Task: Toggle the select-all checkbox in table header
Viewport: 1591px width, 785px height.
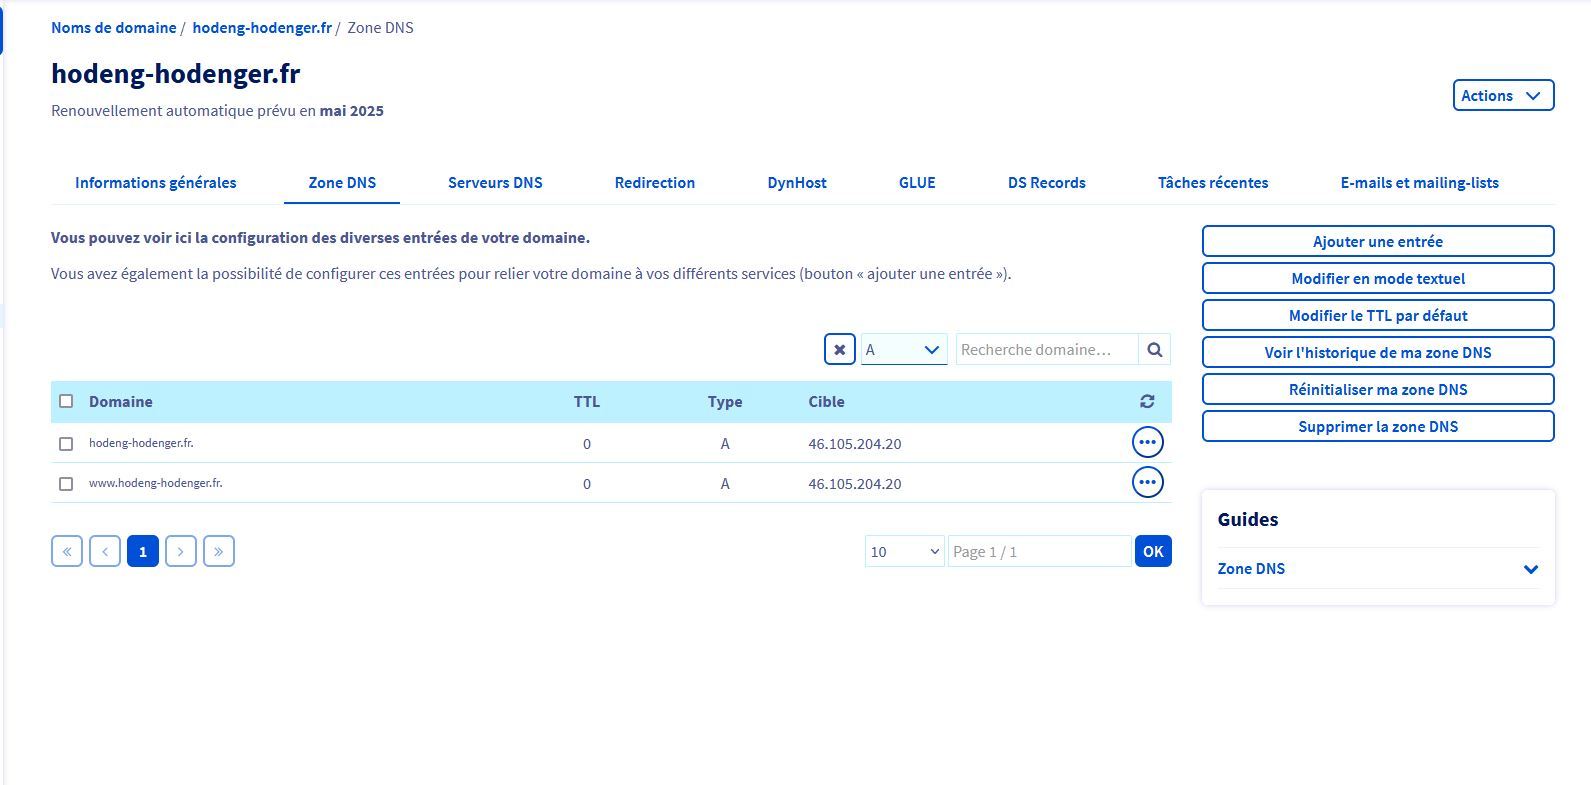Action: [x=66, y=401]
